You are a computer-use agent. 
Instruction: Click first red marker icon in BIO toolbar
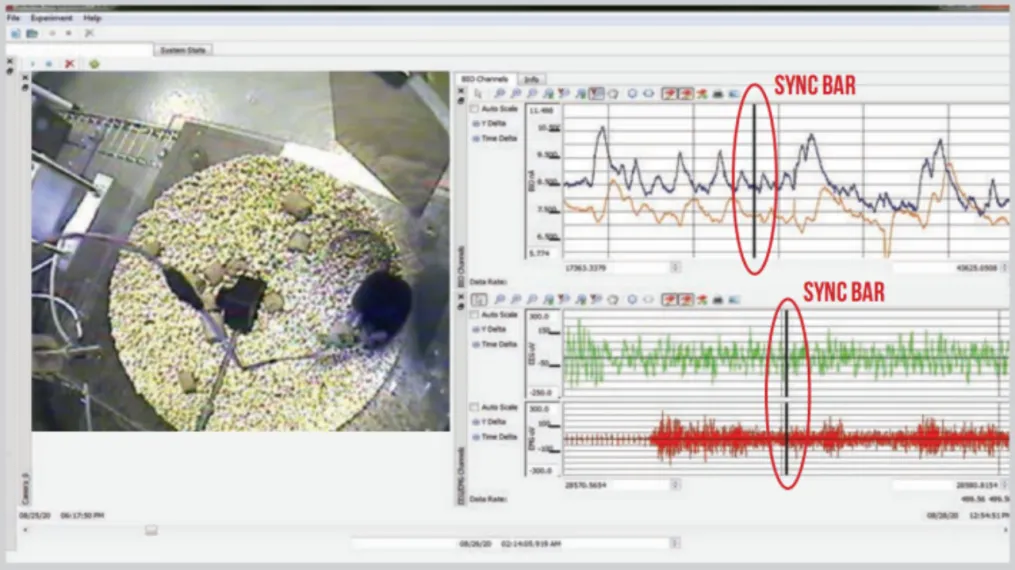[x=669, y=94]
